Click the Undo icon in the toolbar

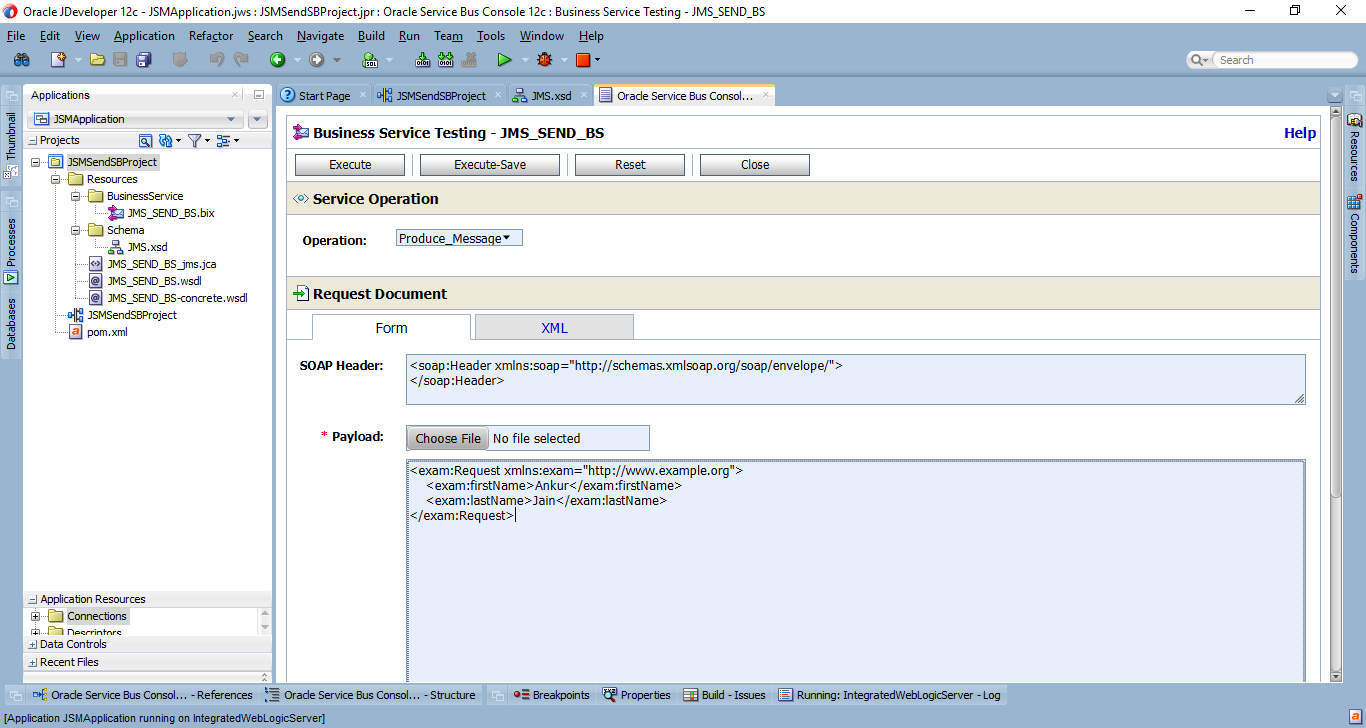tap(217, 59)
